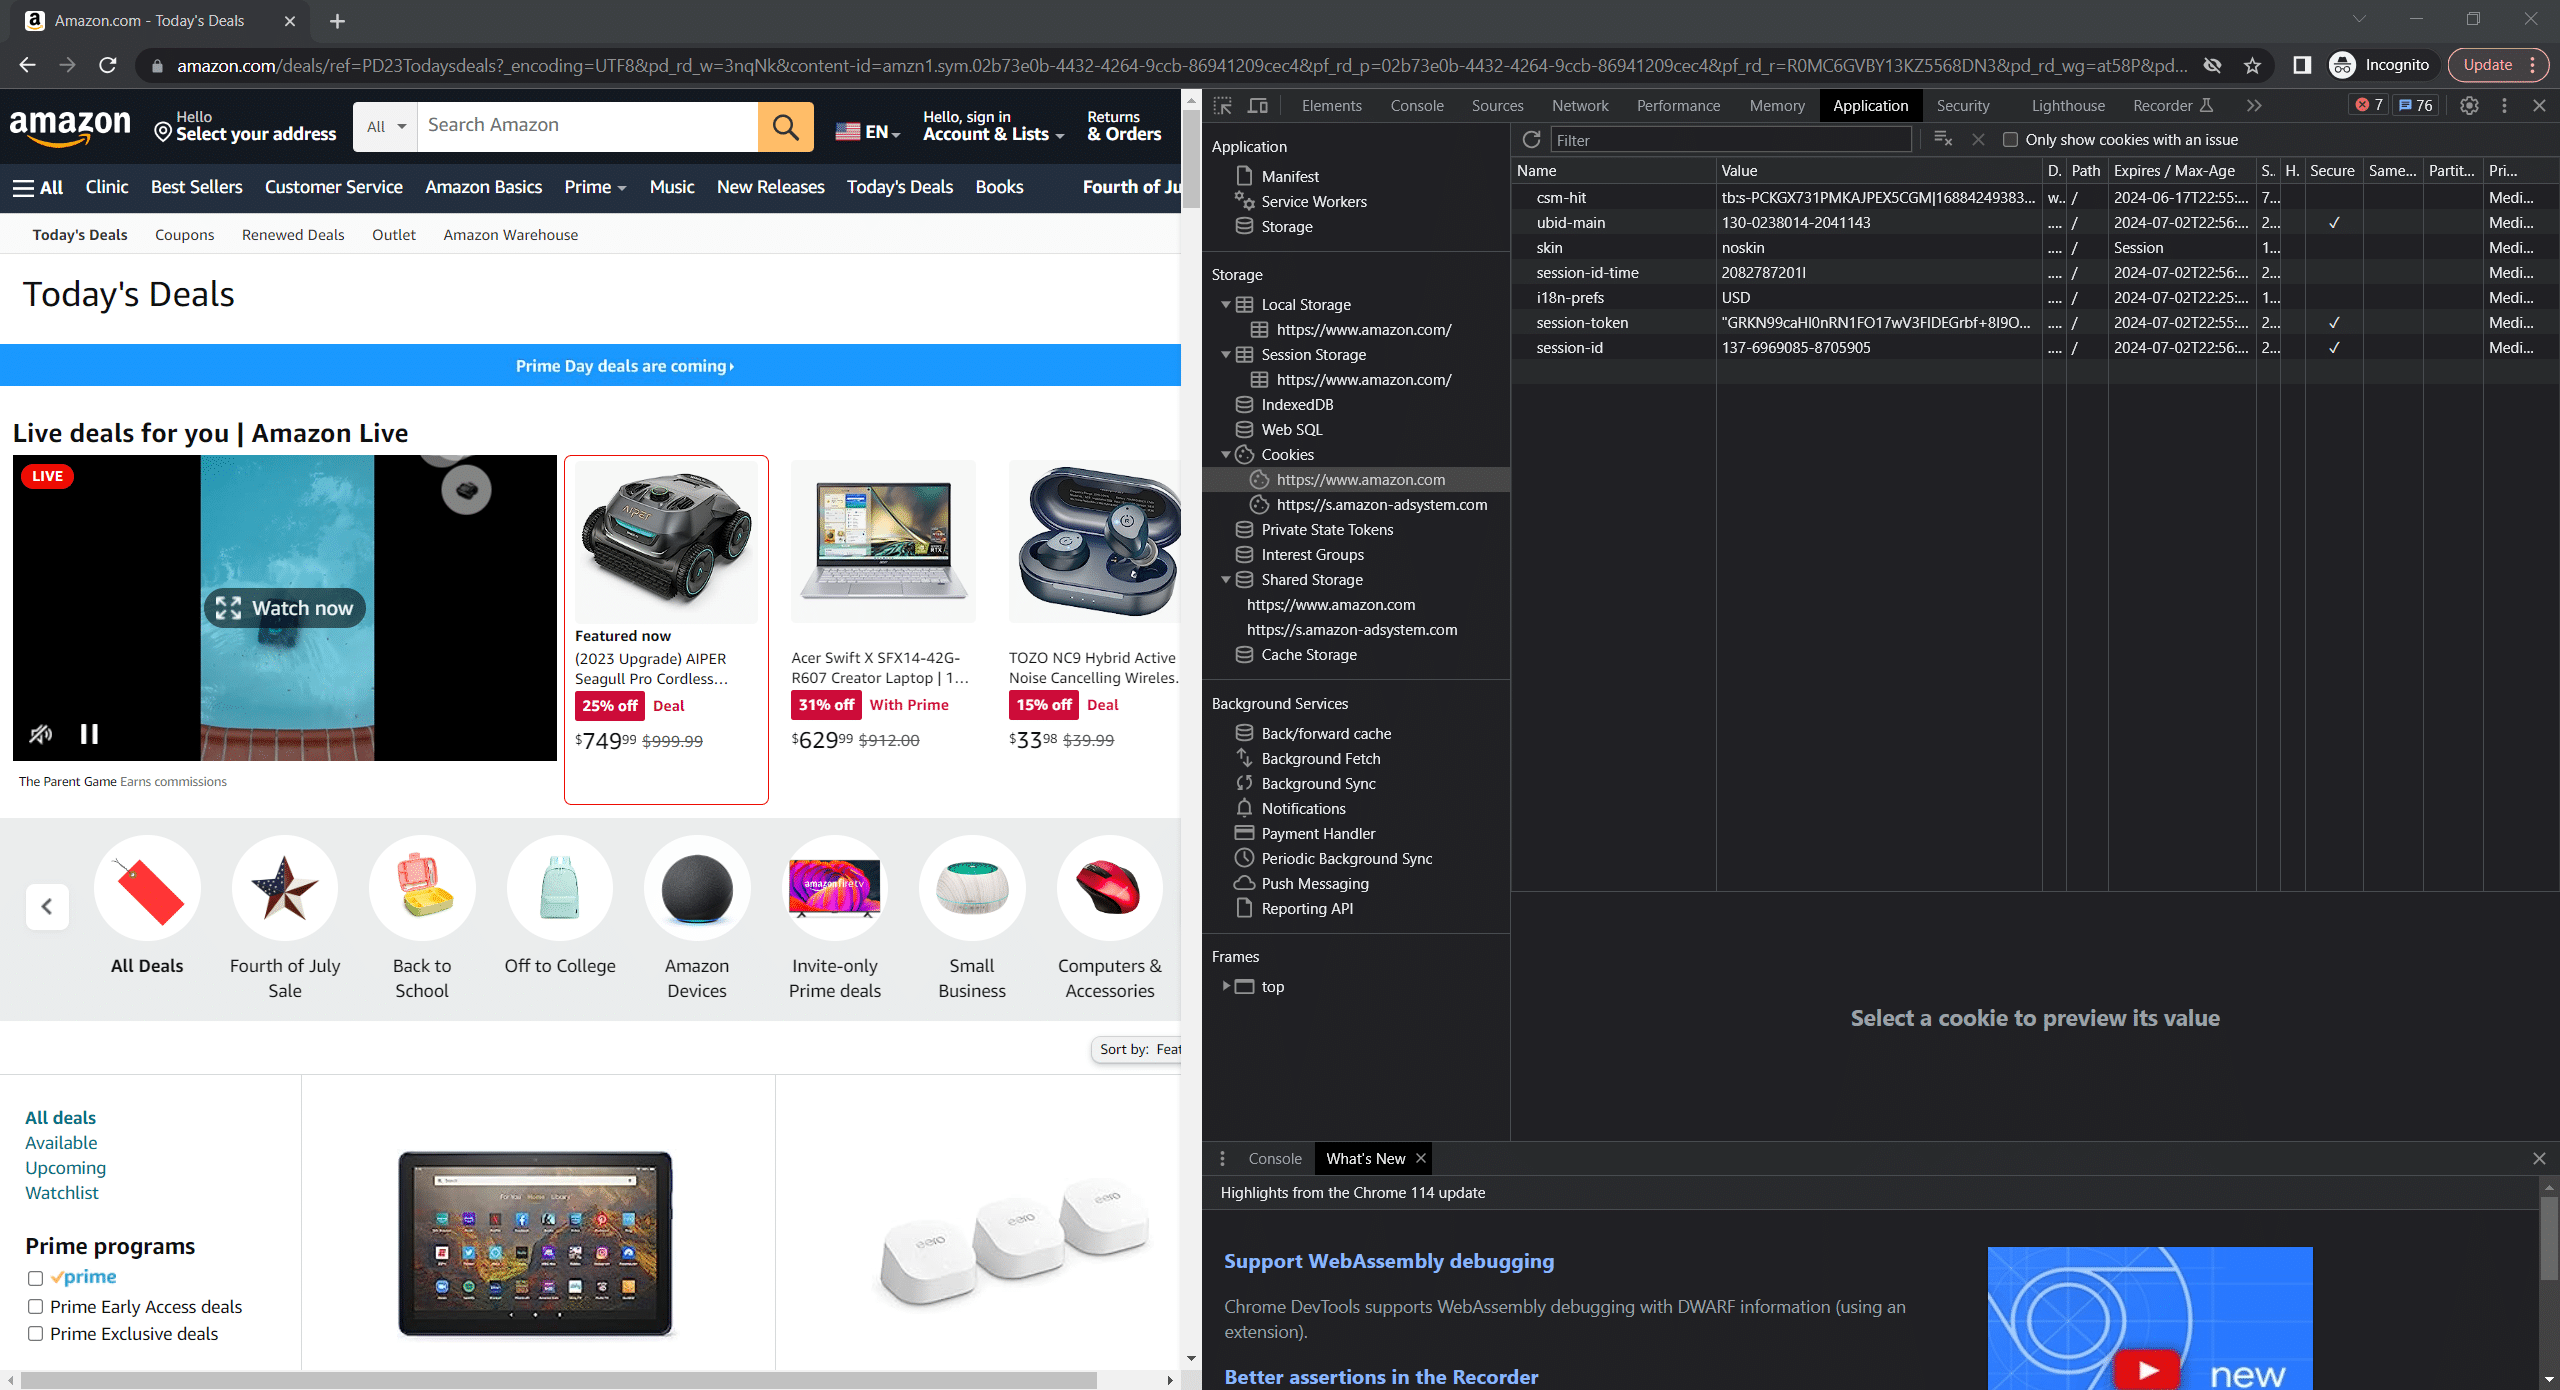Open browser side panel icon
The width and height of the screenshot is (2560, 1390).
click(2301, 65)
